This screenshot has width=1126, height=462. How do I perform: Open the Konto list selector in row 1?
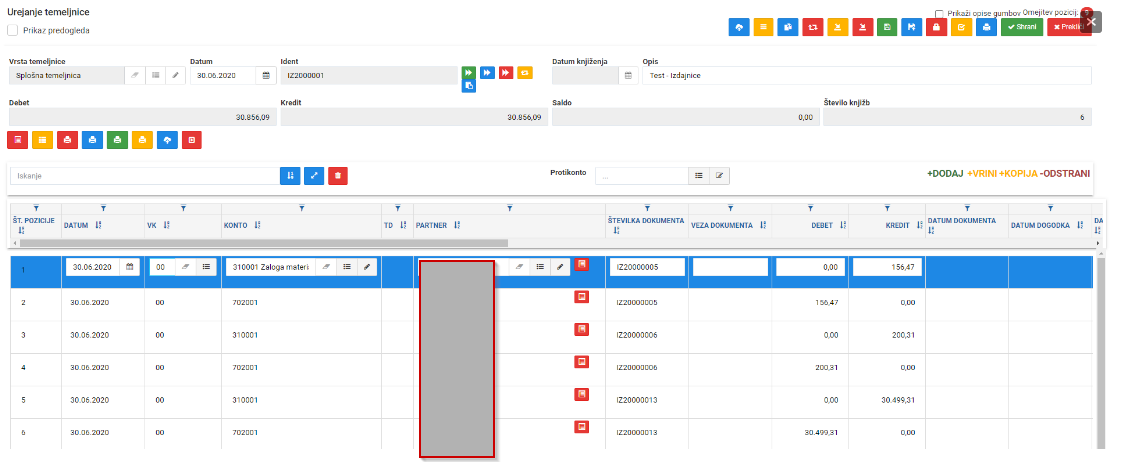(347, 267)
